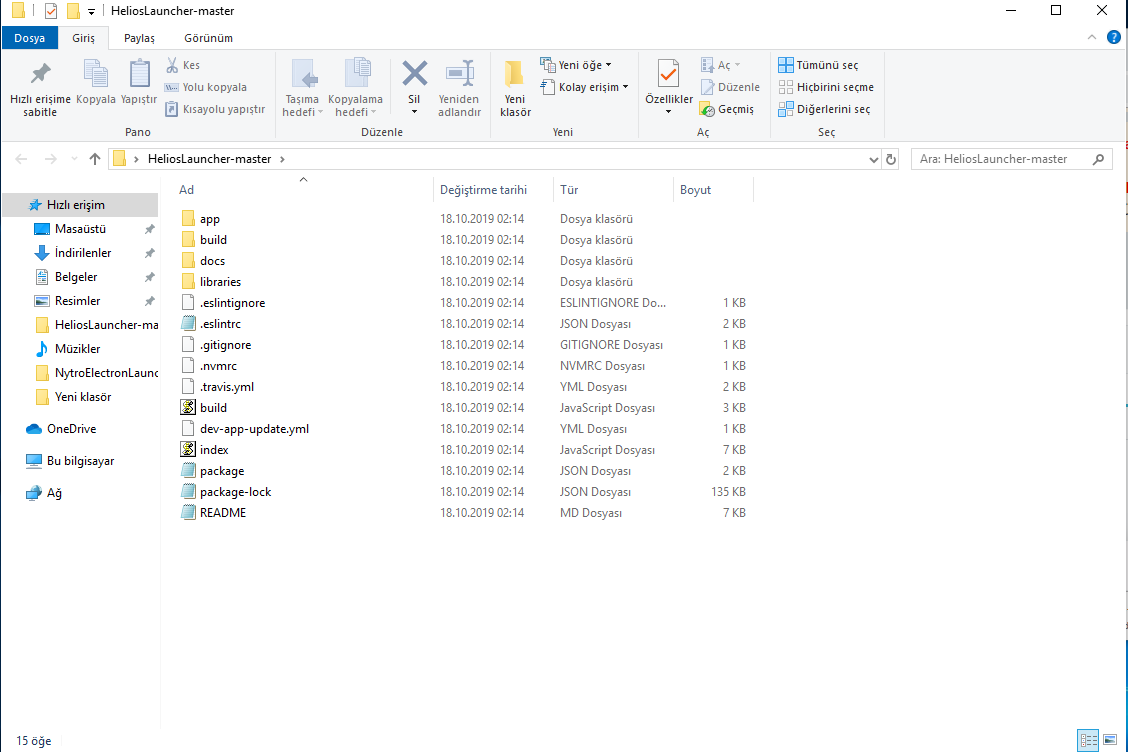The width and height of the screenshot is (1128, 752).
Task: Expand the address bar history dropdown
Action: coord(873,160)
